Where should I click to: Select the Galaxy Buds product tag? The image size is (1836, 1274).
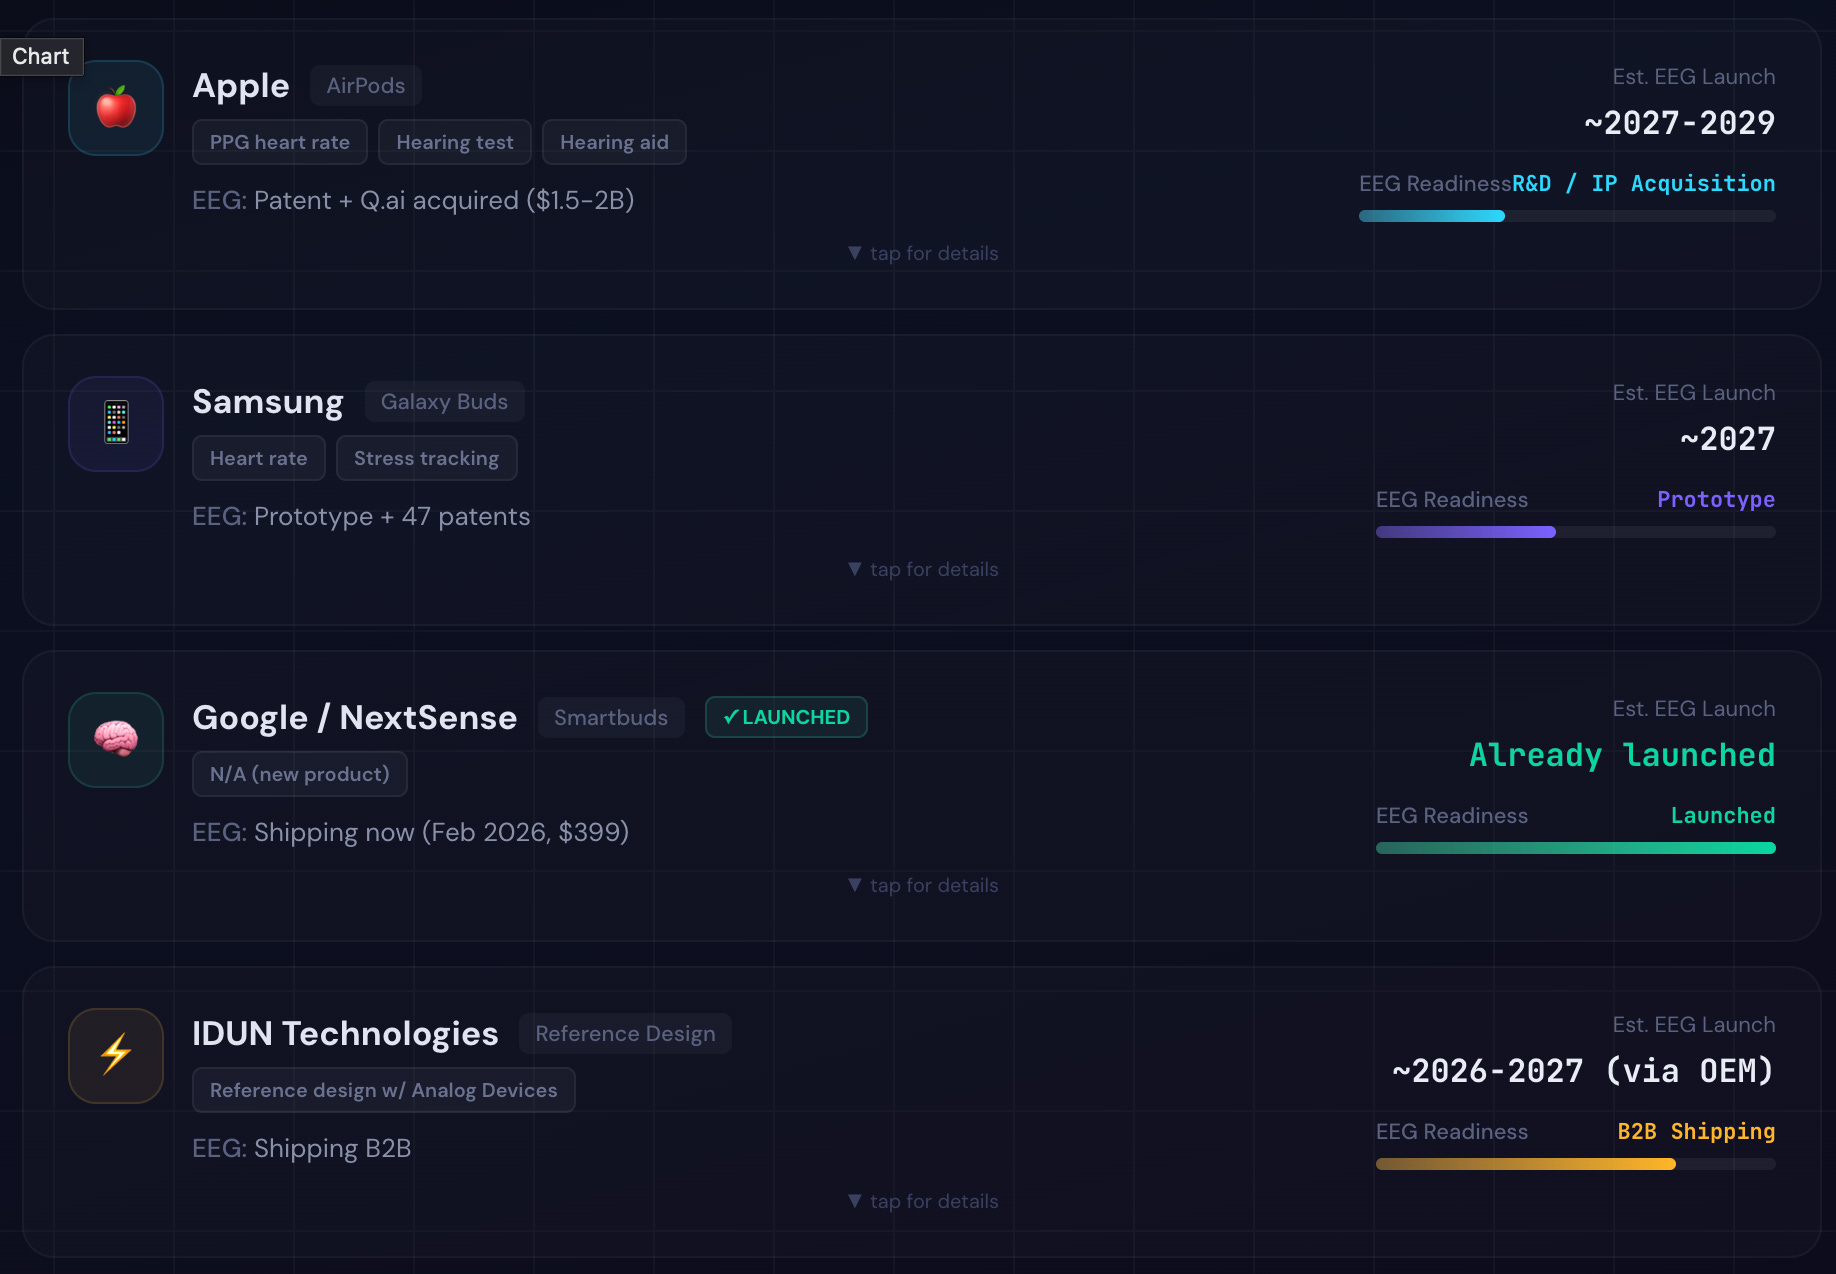point(444,402)
